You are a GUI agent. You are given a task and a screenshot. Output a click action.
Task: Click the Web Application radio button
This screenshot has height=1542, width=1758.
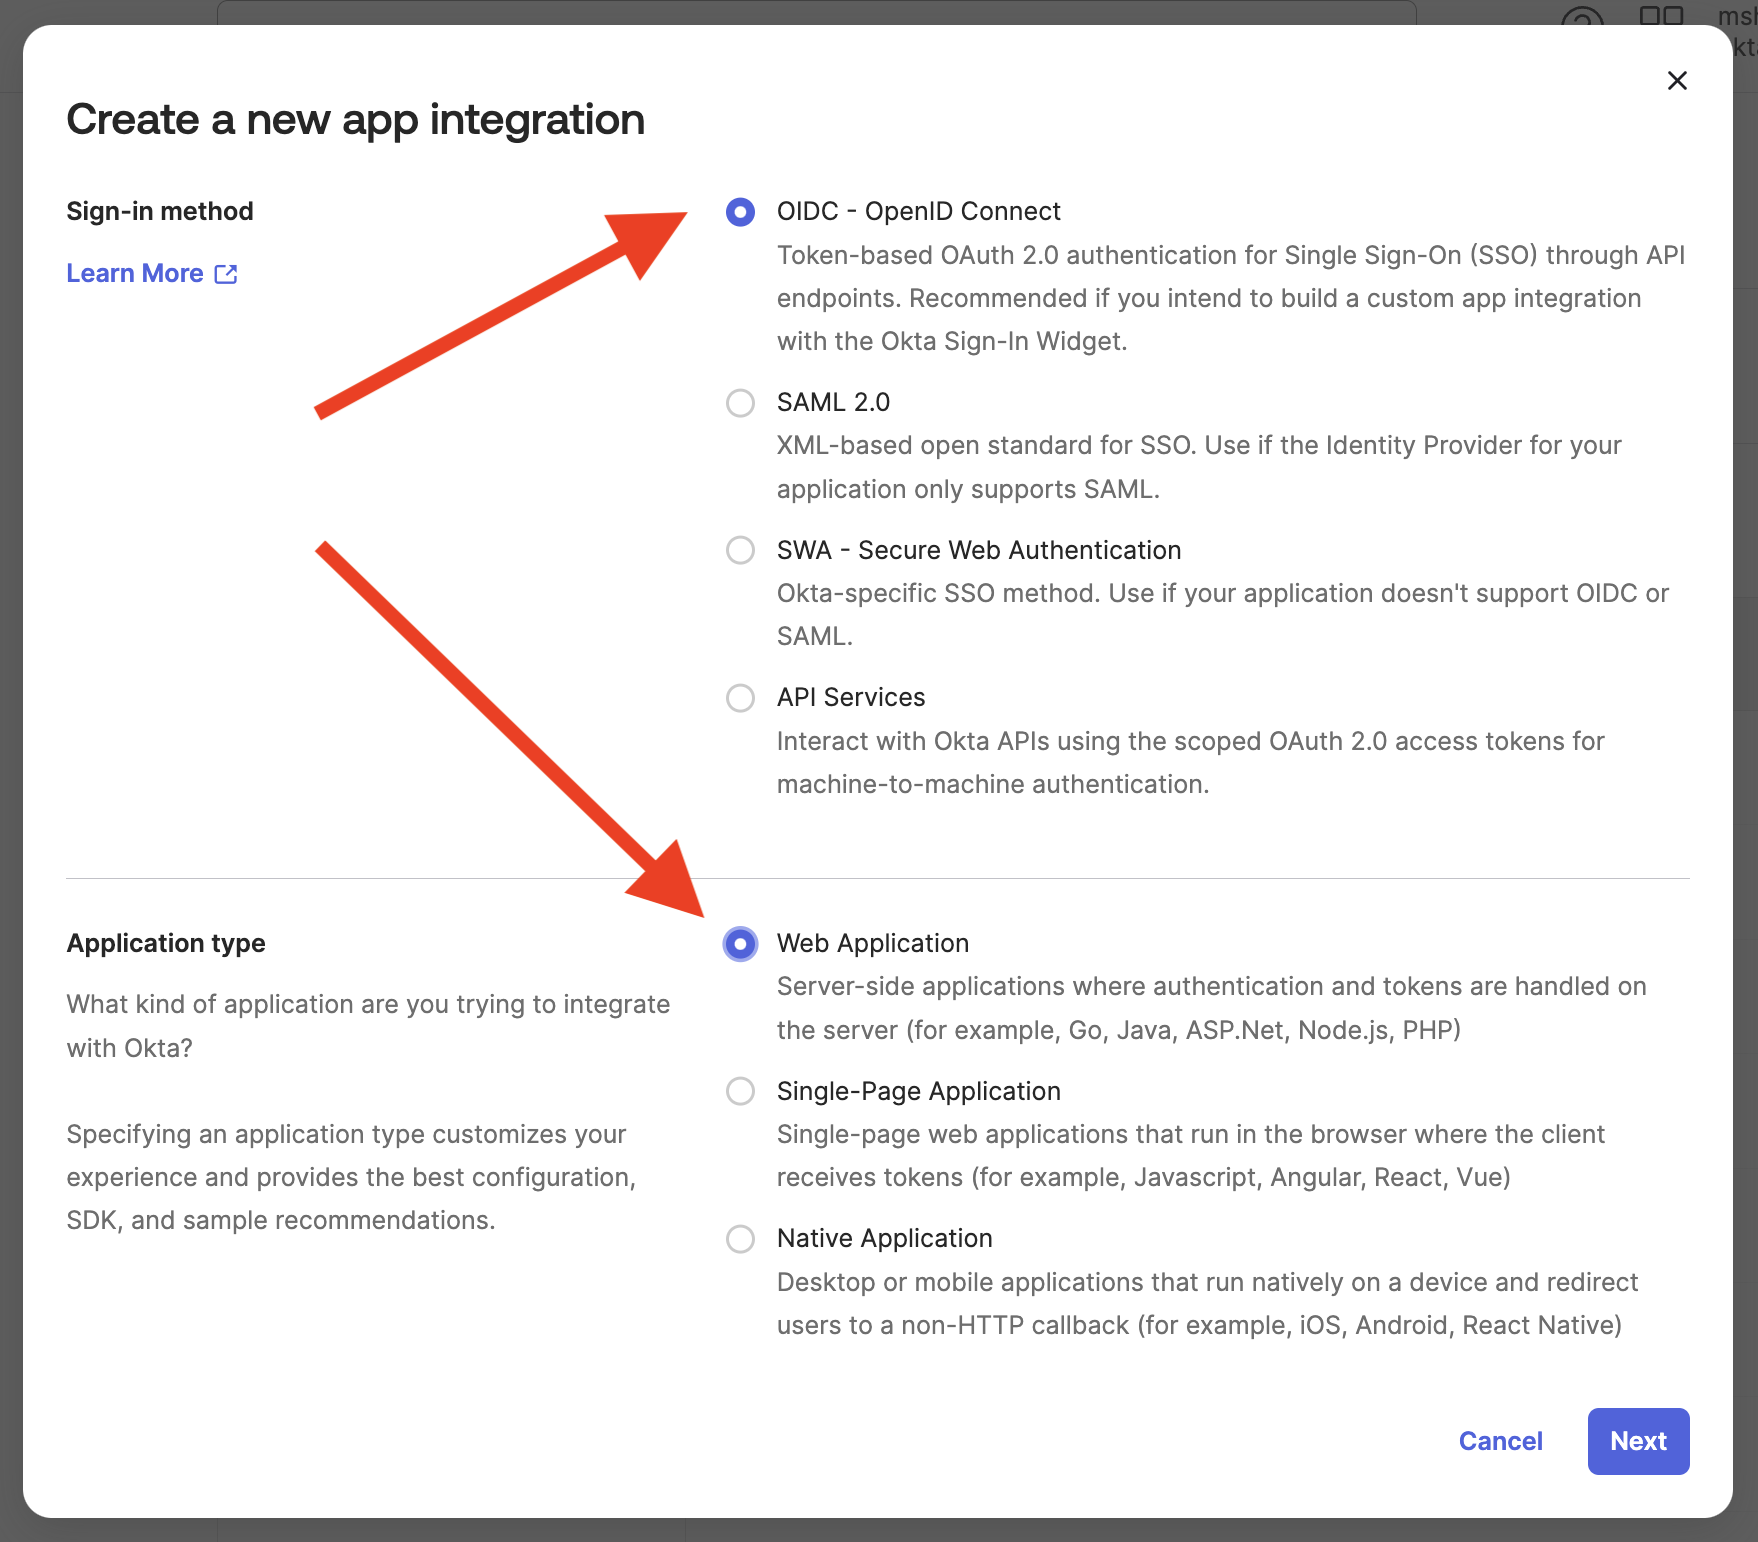(740, 943)
